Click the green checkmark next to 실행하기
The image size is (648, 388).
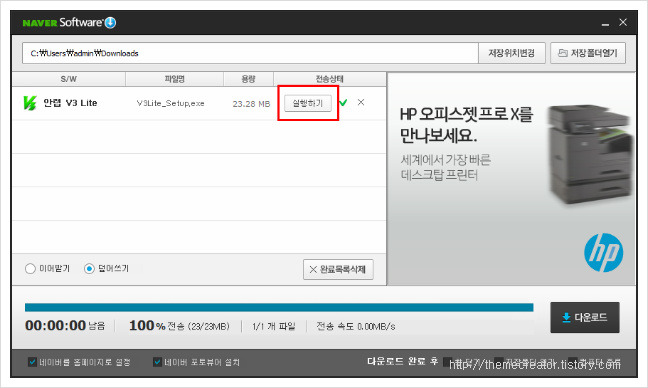tap(343, 102)
